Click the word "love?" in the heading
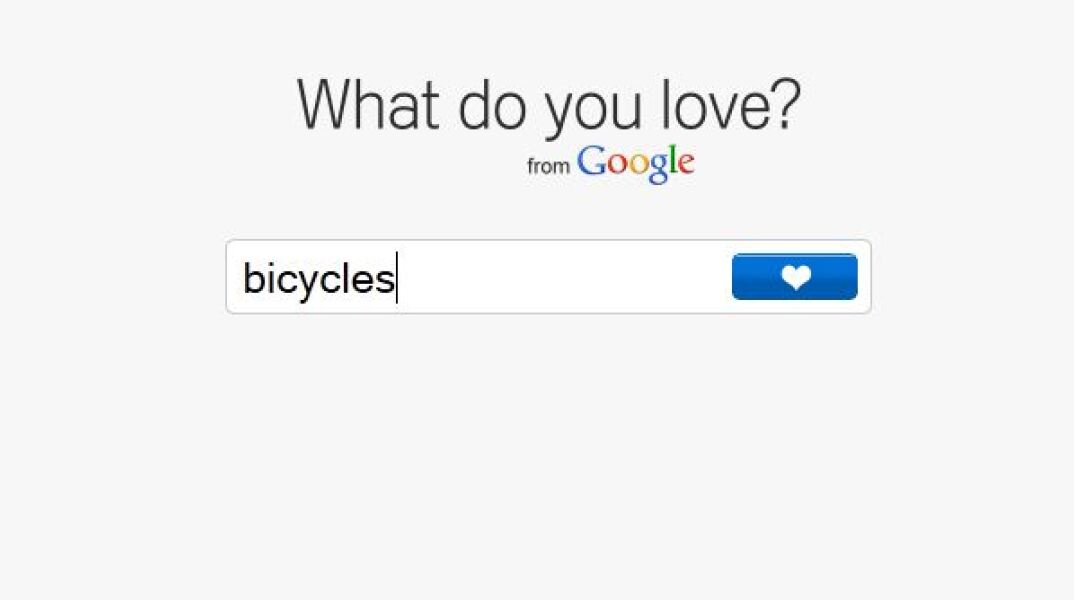The height and width of the screenshot is (600, 1074). pyautogui.click(x=731, y=104)
